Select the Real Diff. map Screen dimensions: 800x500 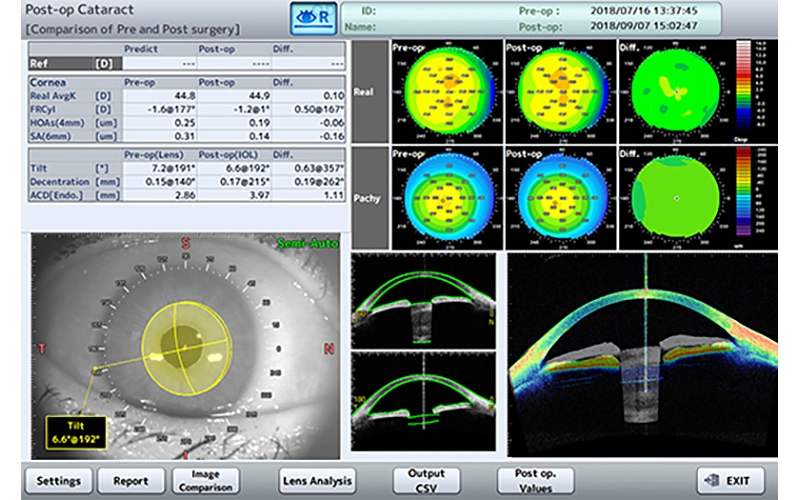[674, 92]
